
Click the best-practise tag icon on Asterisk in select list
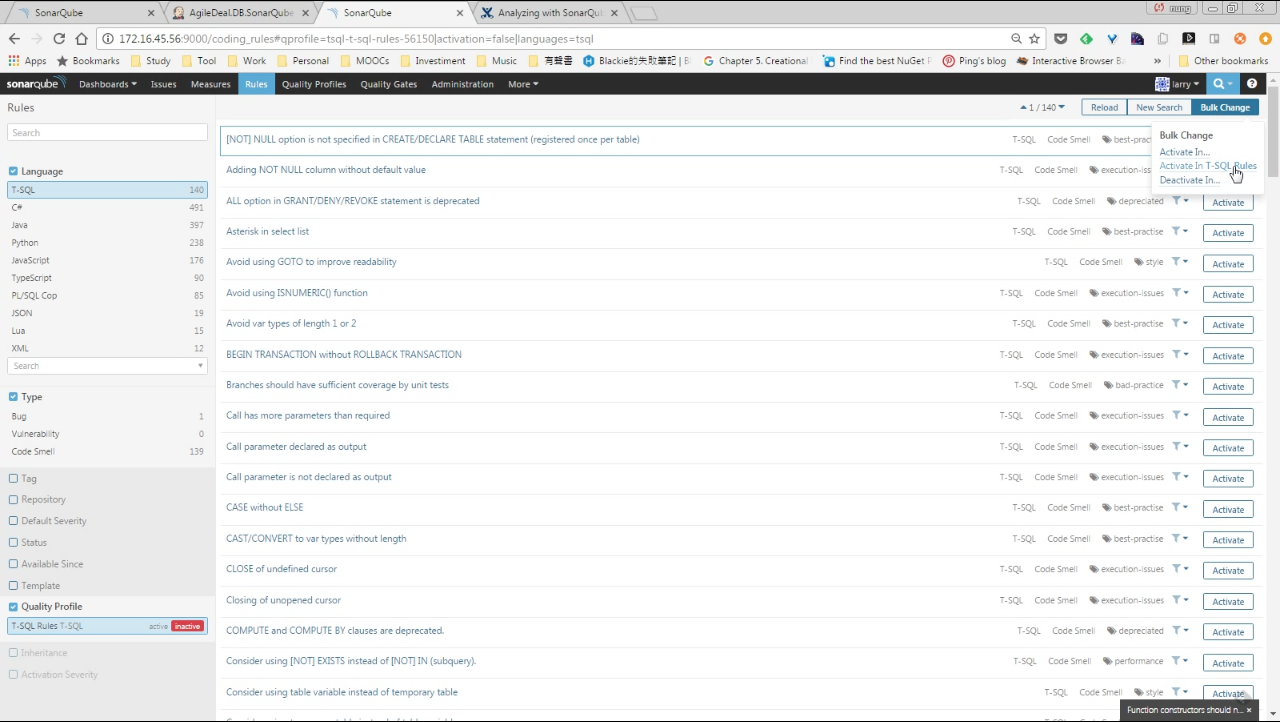click(x=1106, y=232)
